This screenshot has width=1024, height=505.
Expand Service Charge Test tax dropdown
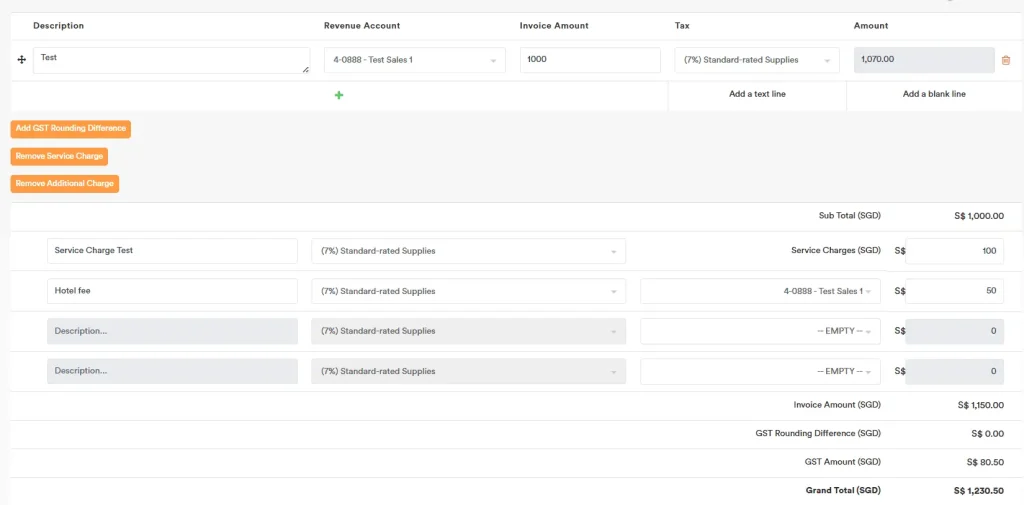[468, 251]
